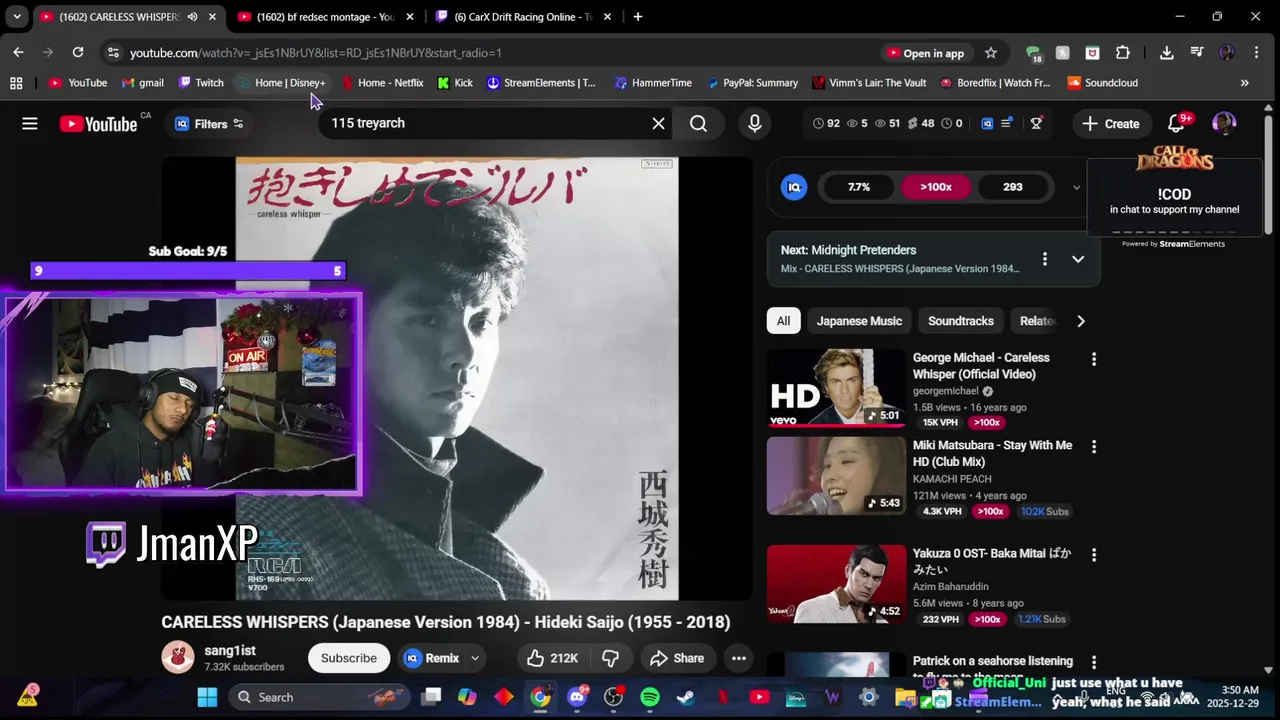1280x720 pixels.
Task: Open the YouTube account avatar menu
Action: tap(1224, 123)
